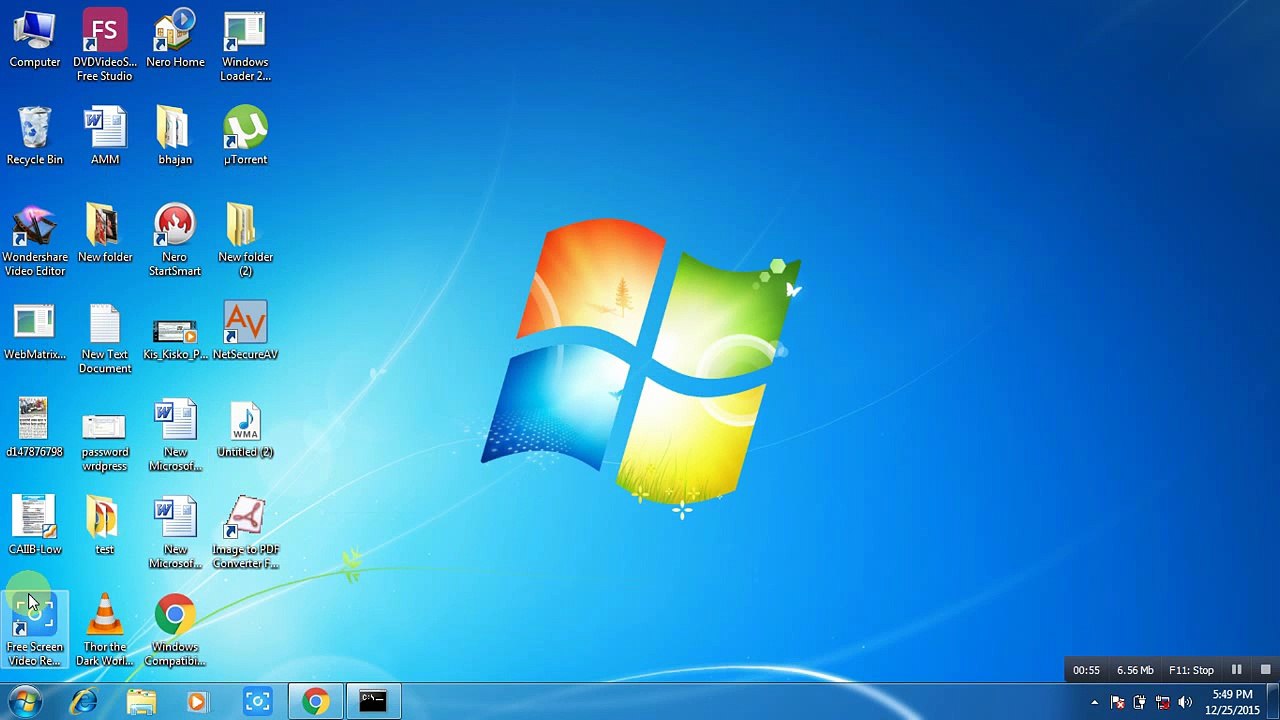Select the bhajan folder
The image size is (1280, 720).
(175, 137)
